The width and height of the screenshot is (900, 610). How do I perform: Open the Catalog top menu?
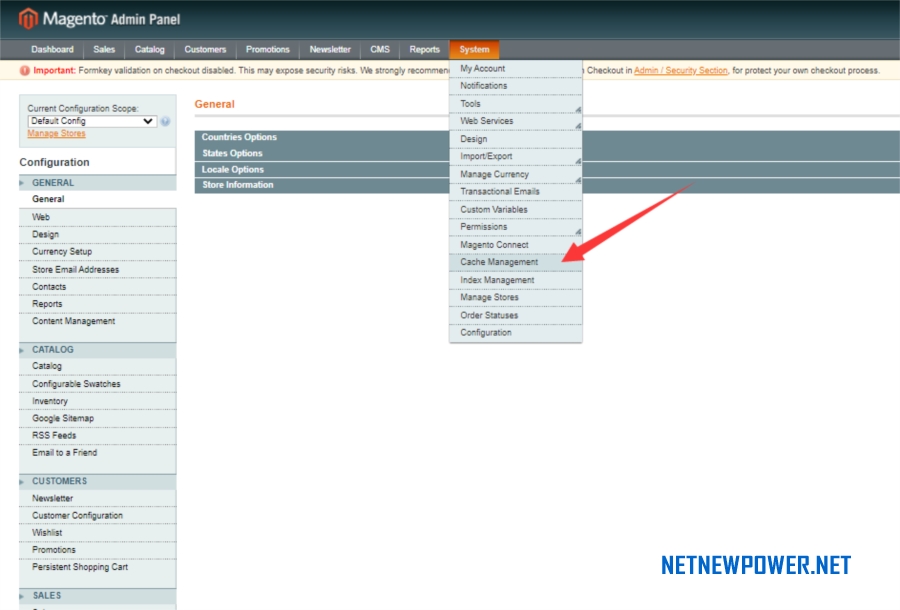[149, 49]
